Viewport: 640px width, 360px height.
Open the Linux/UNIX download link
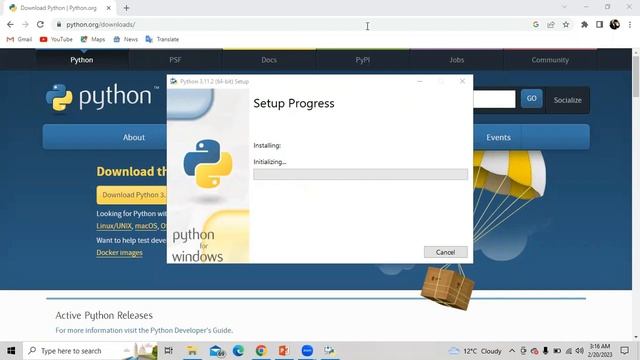tap(114, 226)
